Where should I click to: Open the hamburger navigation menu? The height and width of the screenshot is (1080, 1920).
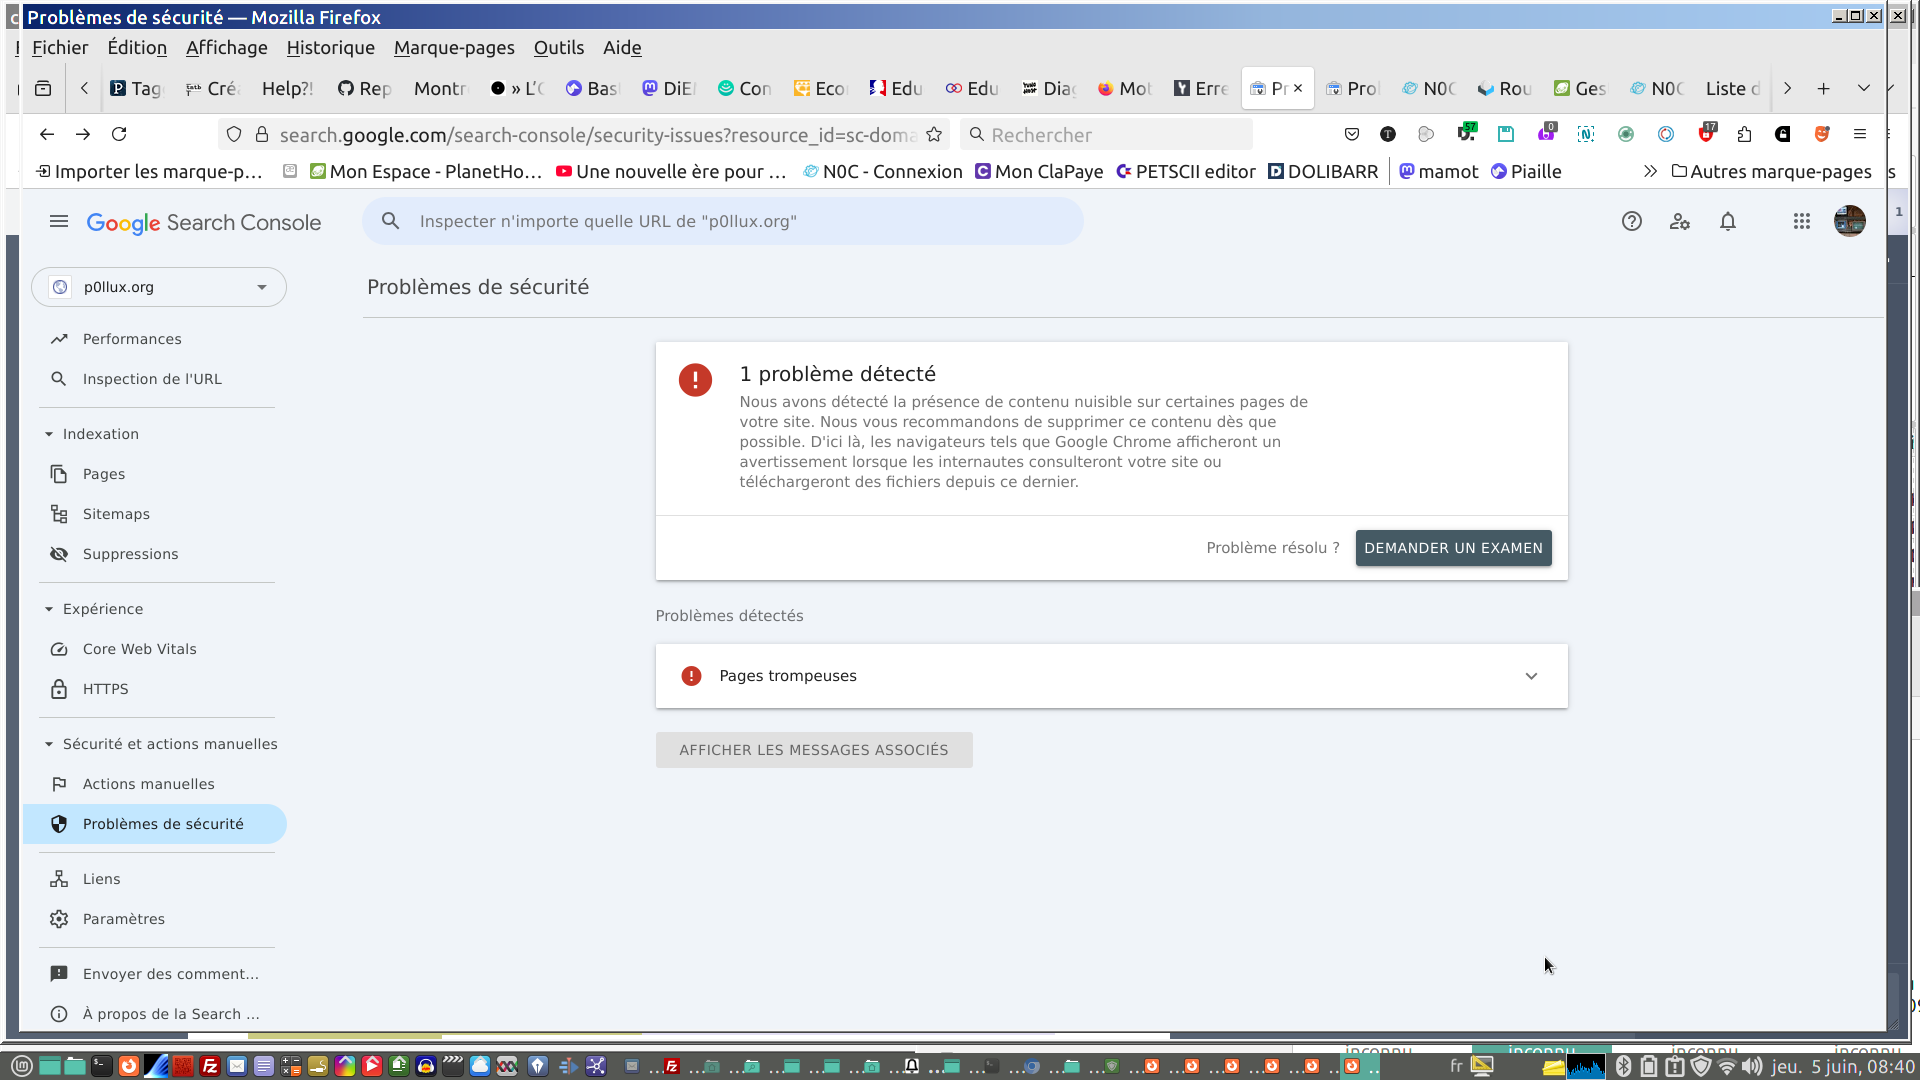pyautogui.click(x=59, y=221)
